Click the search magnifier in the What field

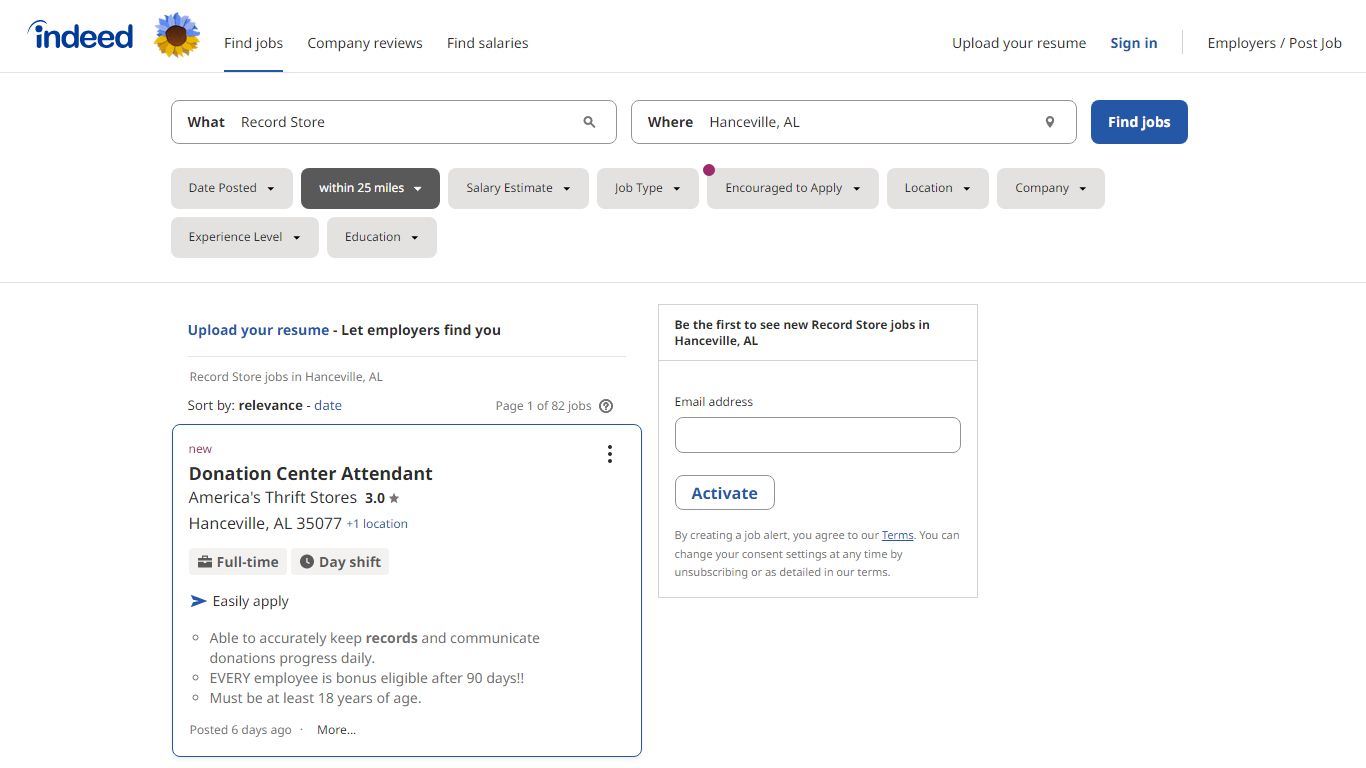click(x=589, y=122)
